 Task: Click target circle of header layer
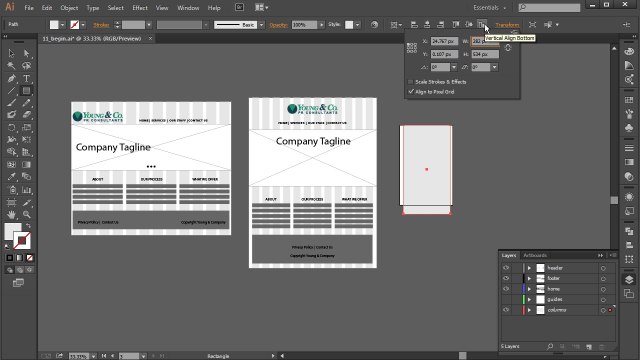603,268
